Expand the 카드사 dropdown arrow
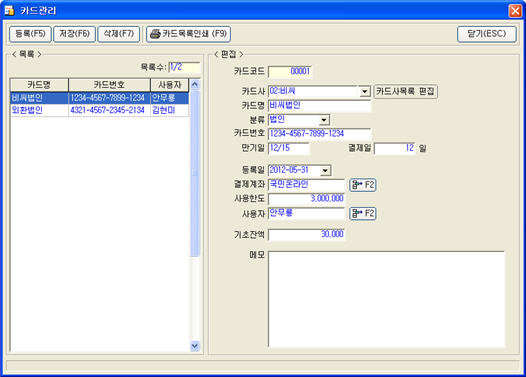The height and width of the screenshot is (377, 526). [365, 92]
